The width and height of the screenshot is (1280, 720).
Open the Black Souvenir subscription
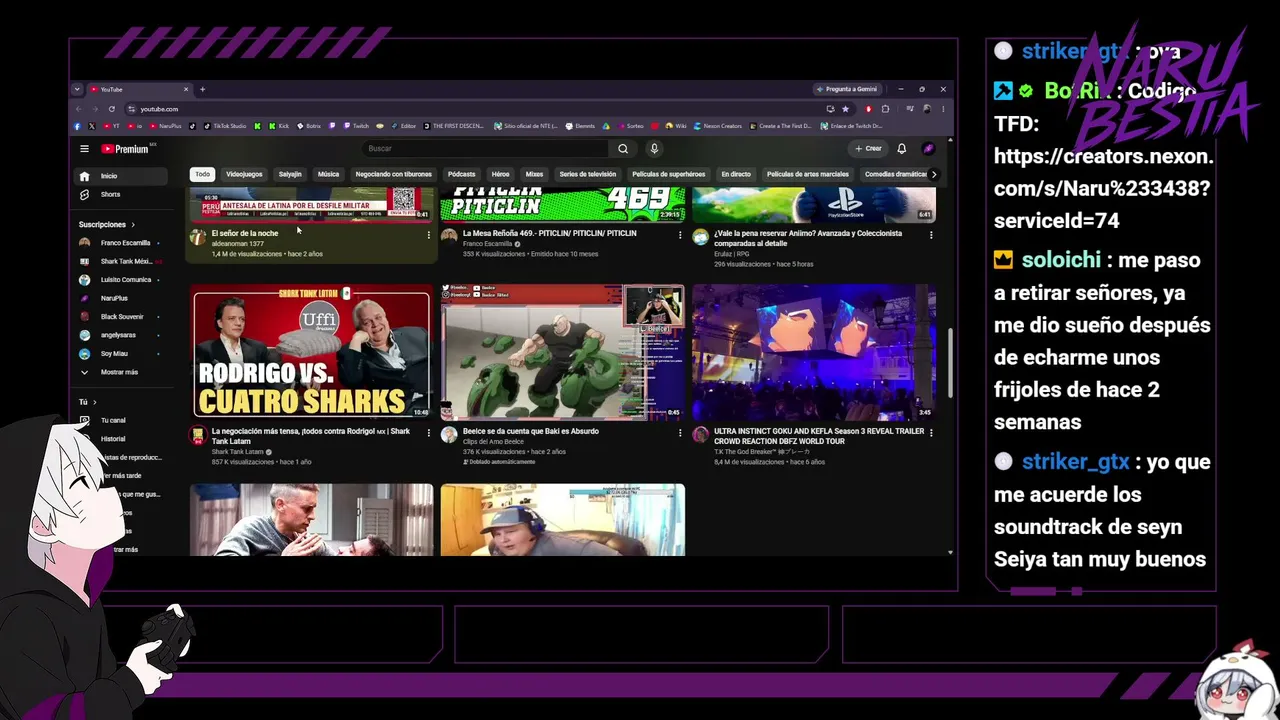[122, 317]
